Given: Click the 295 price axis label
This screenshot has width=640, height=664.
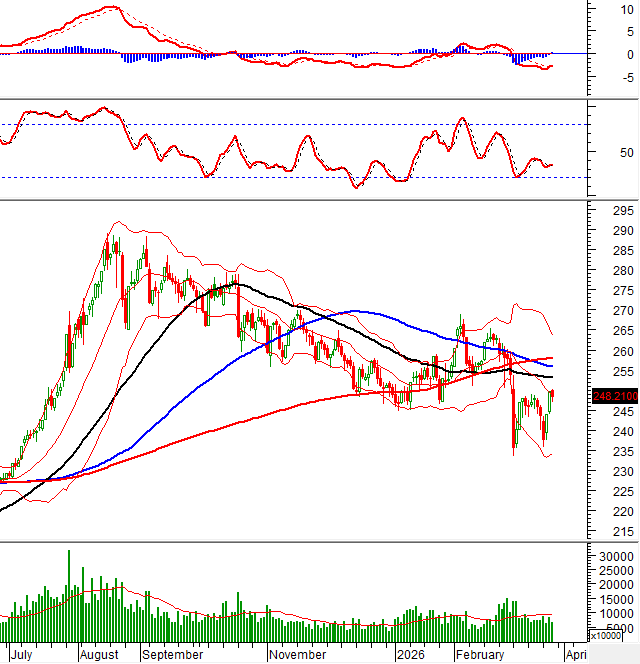Looking at the screenshot, I should (596, 211).
